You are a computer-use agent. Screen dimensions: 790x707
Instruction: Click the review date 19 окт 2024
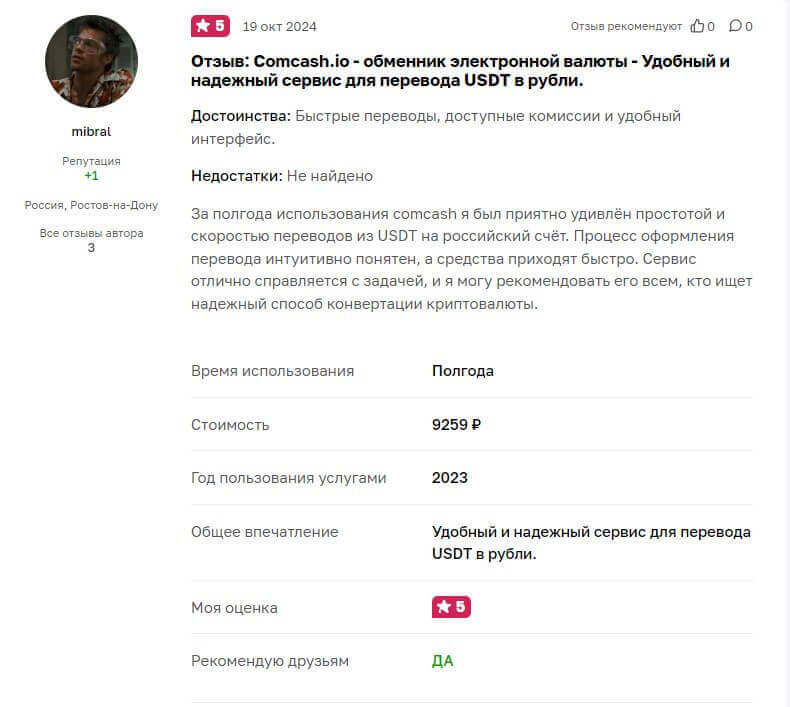[279, 26]
